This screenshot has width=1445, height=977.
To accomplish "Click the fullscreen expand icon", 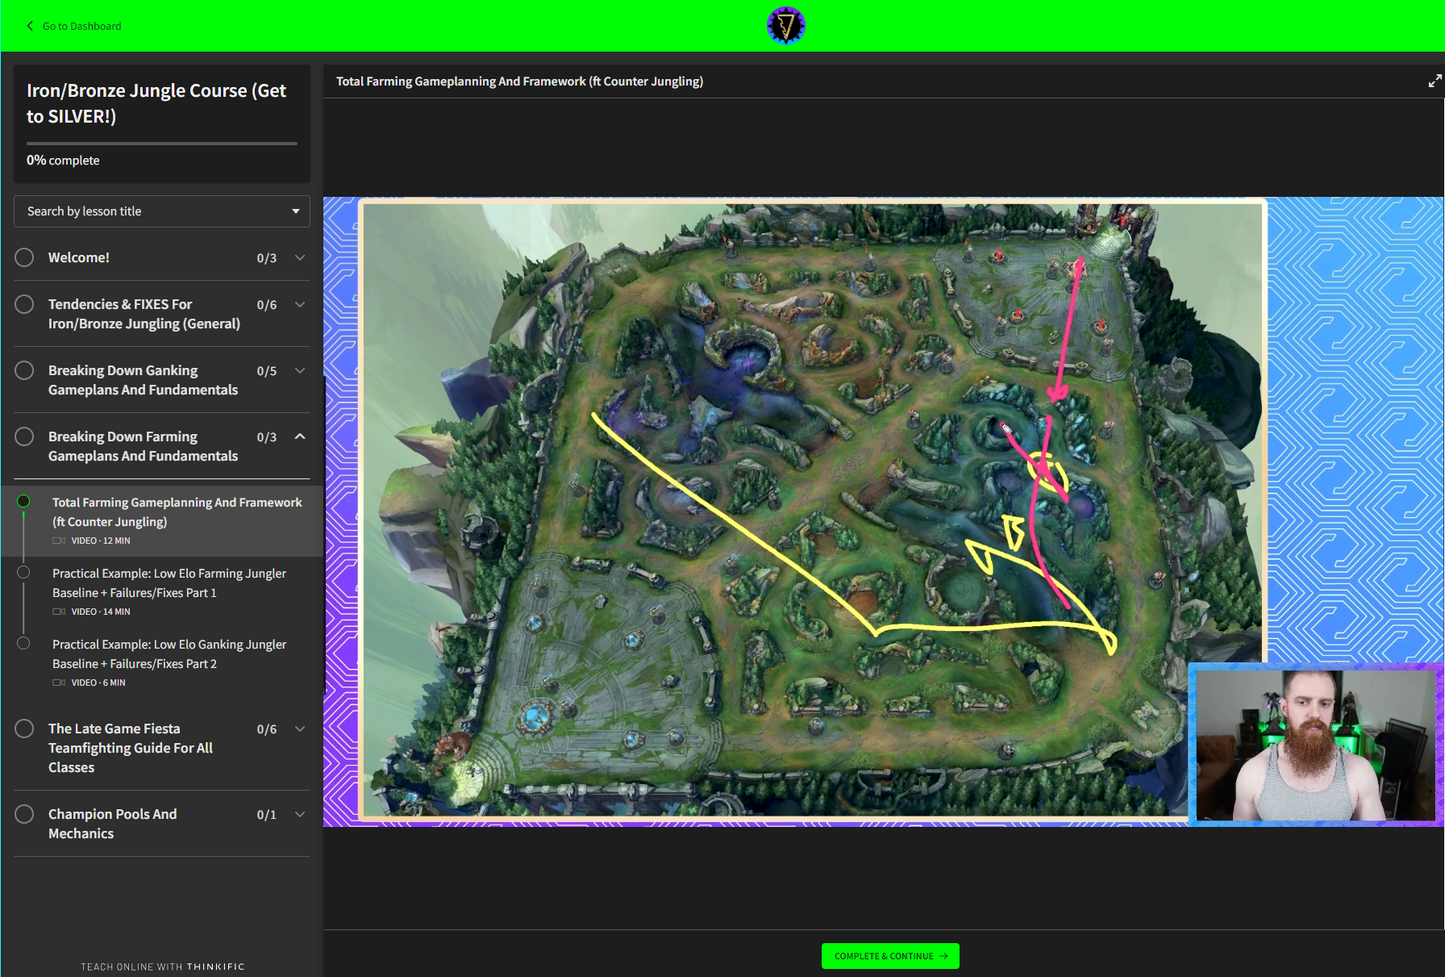I will pos(1434,81).
